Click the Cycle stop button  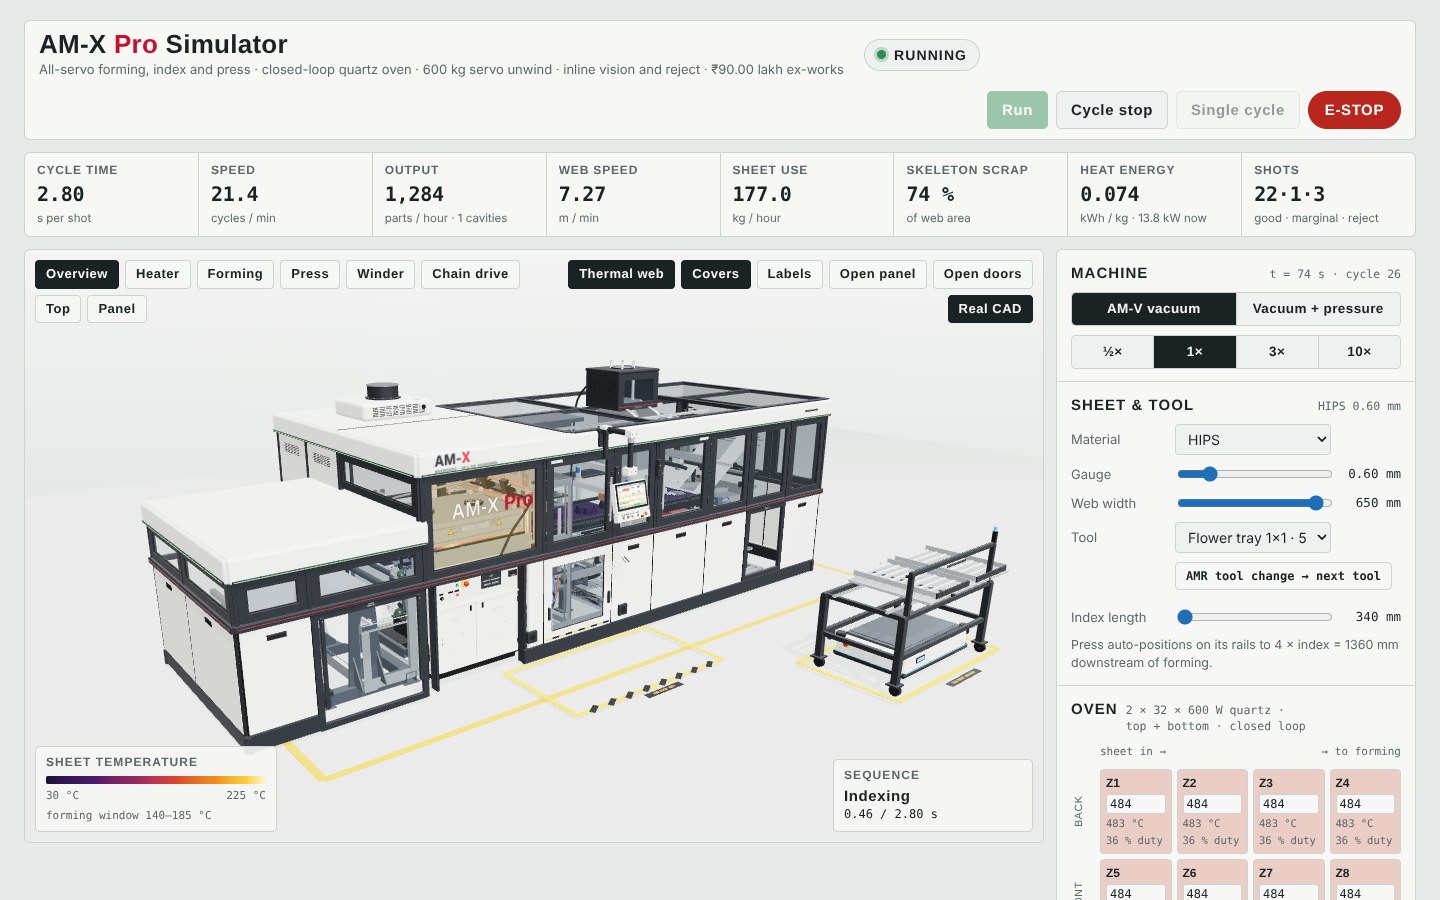pos(1111,110)
